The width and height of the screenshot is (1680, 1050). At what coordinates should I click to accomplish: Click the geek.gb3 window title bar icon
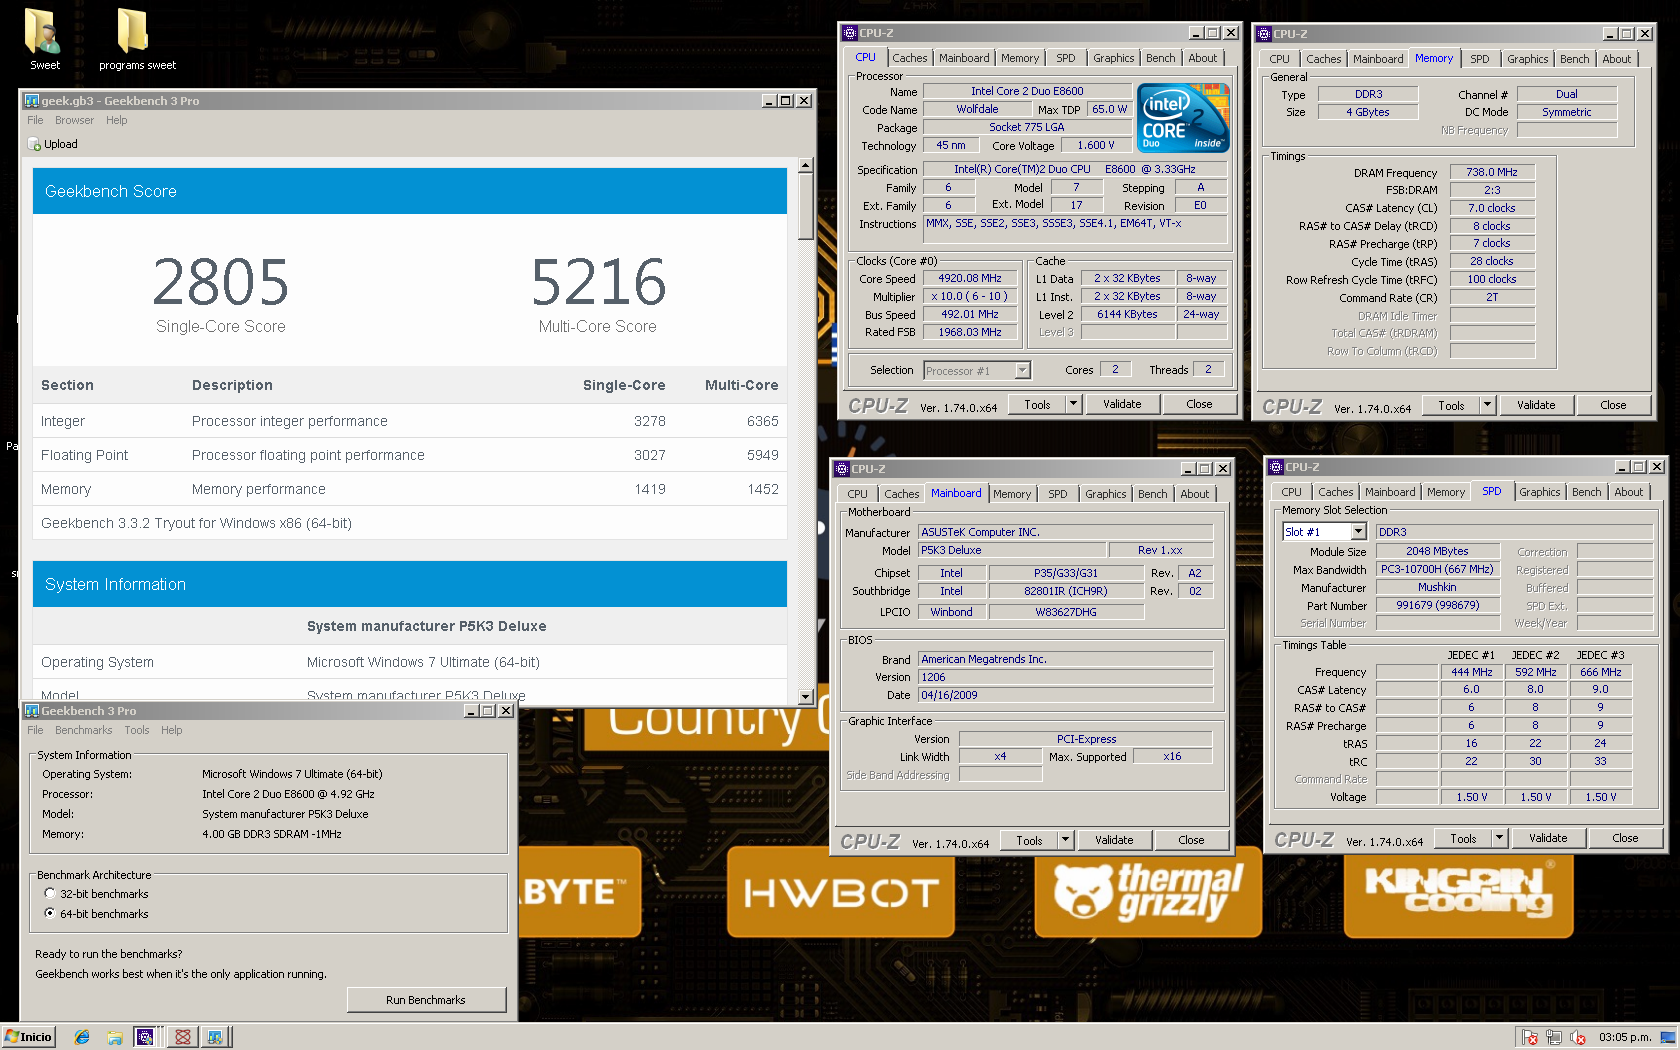coord(32,101)
